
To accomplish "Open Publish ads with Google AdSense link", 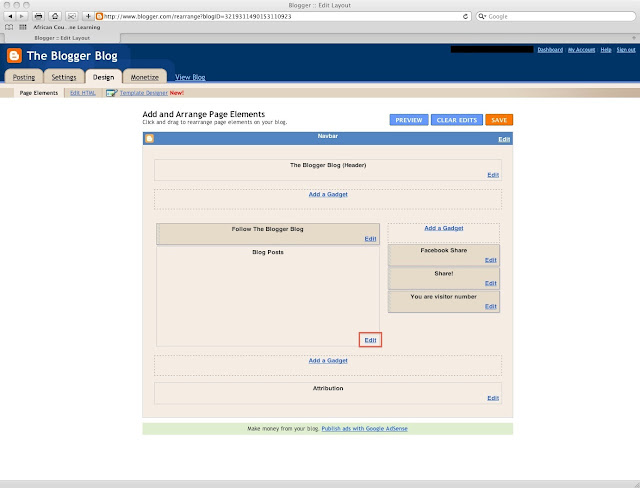I will tap(364, 428).
